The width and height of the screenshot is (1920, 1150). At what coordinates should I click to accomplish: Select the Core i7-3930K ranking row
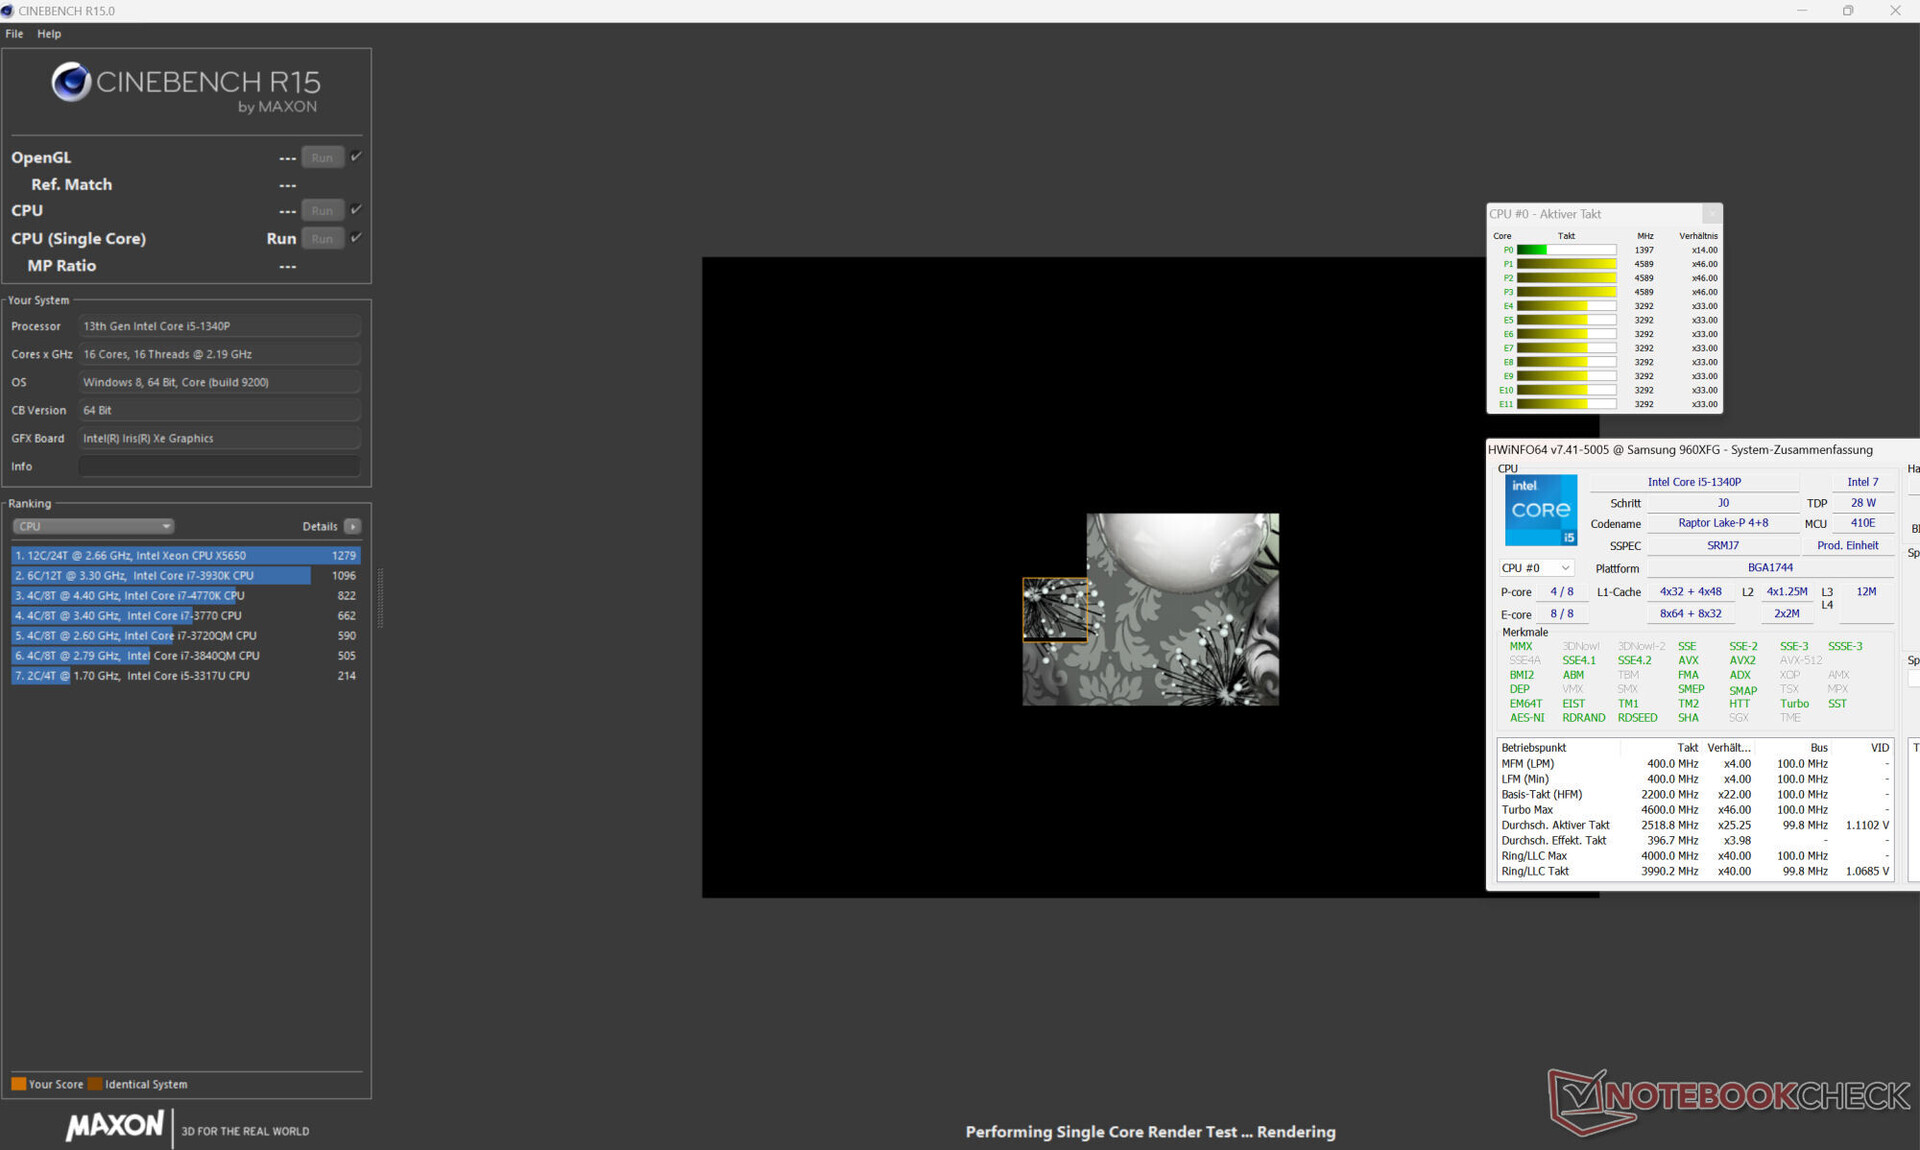coord(186,575)
